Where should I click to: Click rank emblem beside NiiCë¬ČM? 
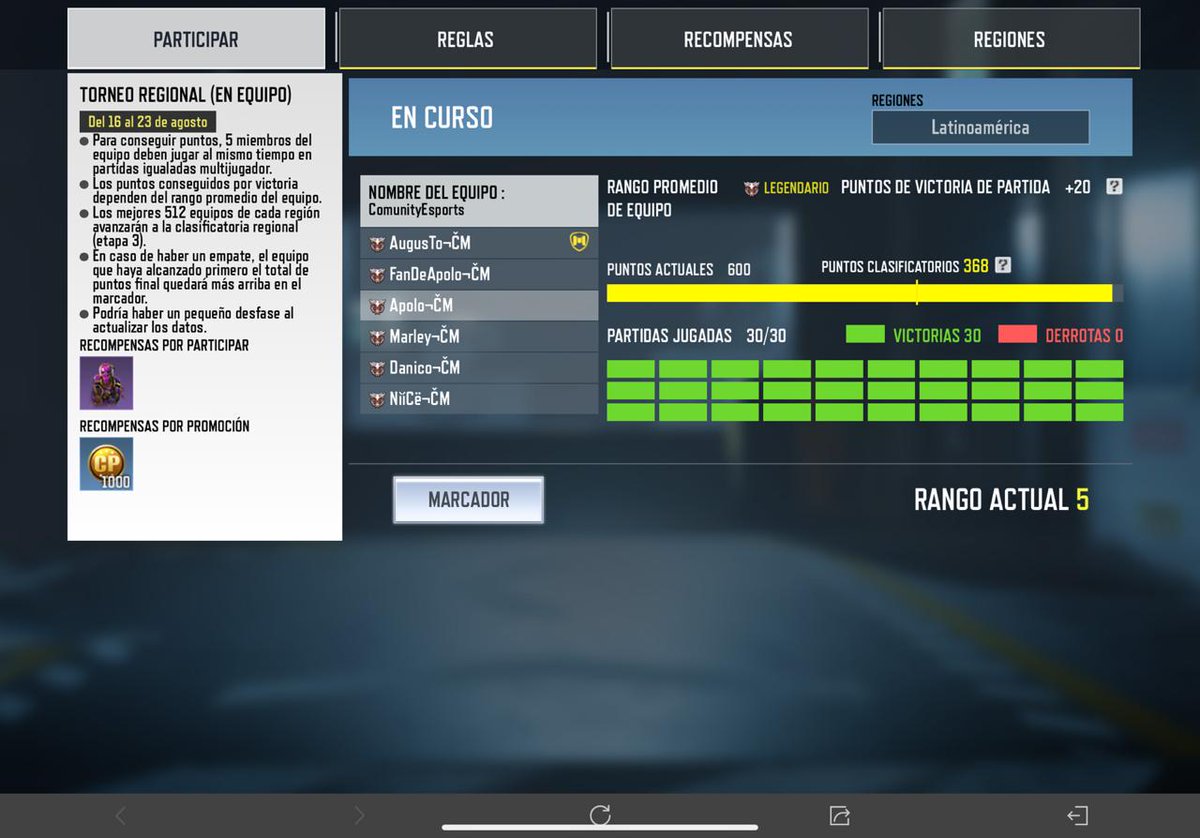pyautogui.click(x=377, y=398)
